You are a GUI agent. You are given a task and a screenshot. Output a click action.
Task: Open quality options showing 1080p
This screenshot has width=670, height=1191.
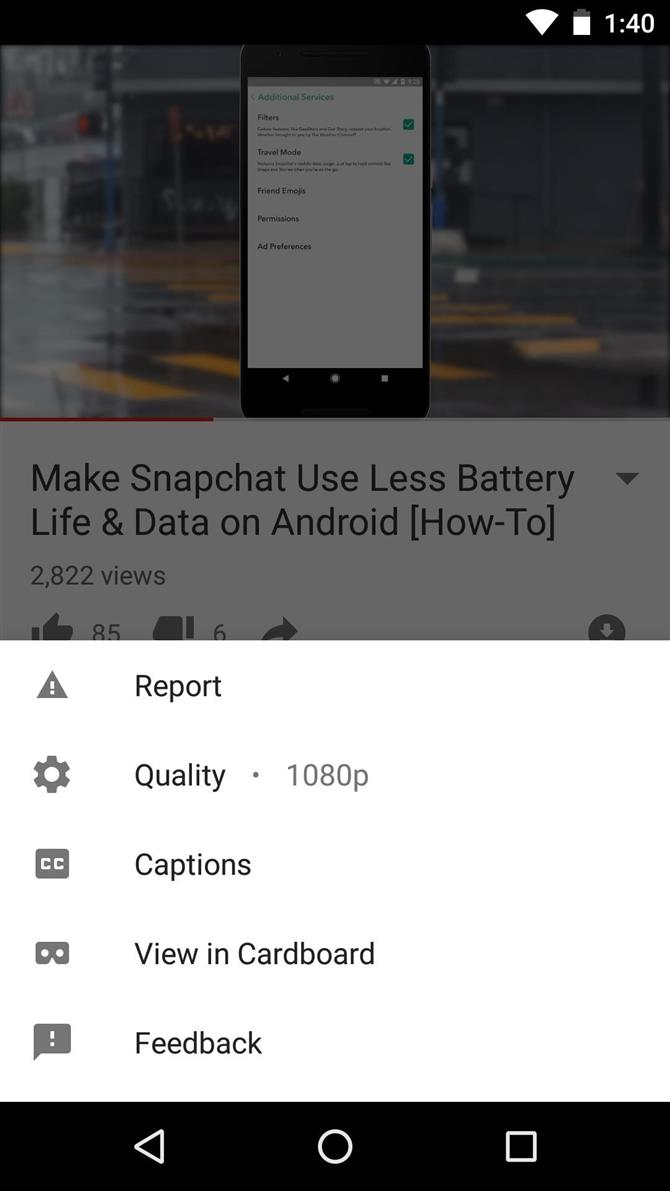[x=335, y=775]
